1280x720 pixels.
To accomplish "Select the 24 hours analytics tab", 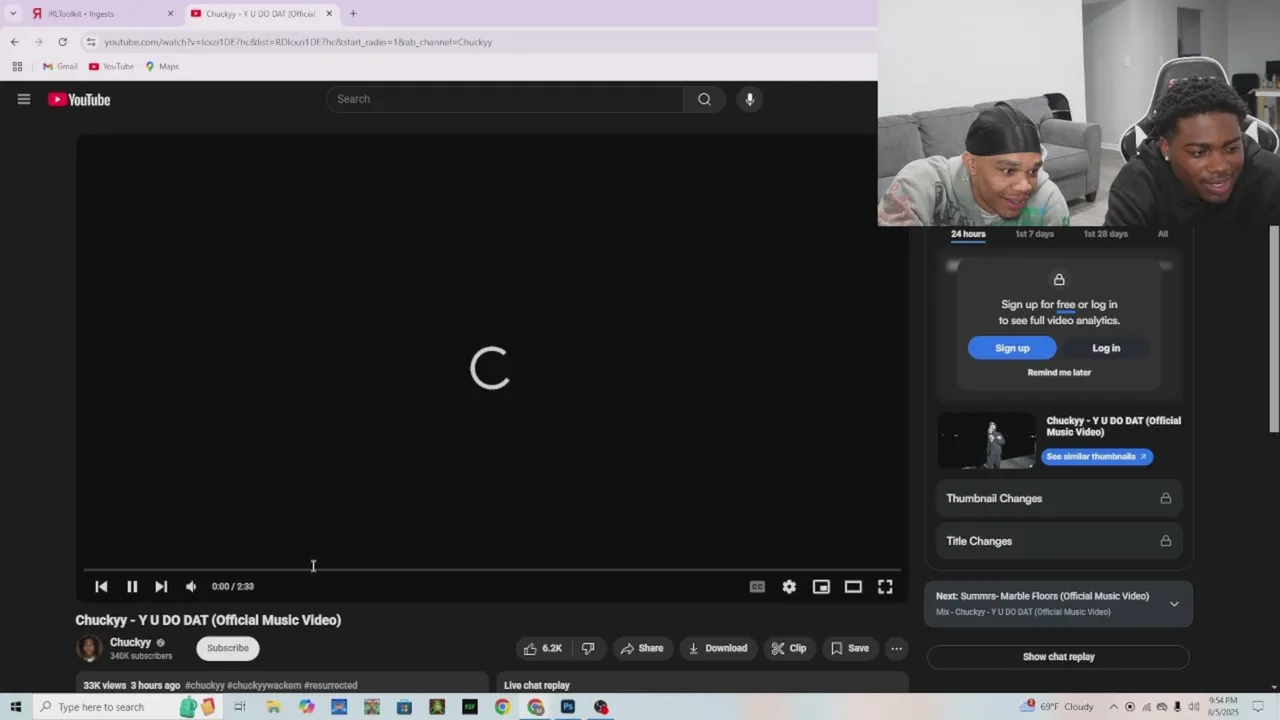I will pyautogui.click(x=968, y=234).
